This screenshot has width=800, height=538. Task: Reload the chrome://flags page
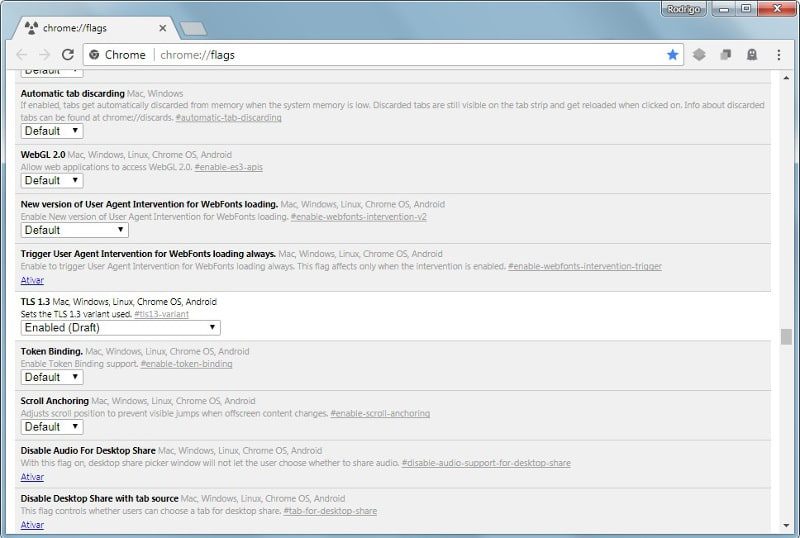point(68,55)
